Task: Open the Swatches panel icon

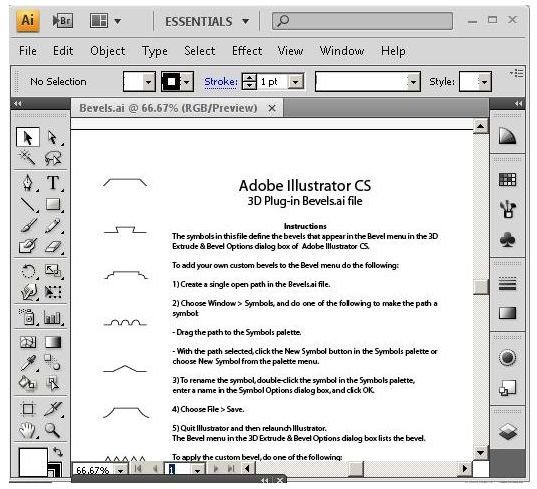Action: point(507,179)
